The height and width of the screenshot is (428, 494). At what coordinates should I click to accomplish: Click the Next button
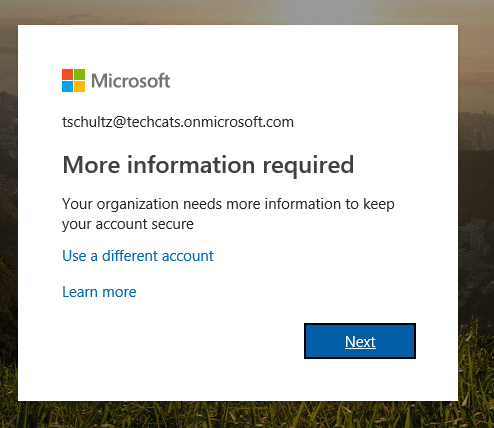coord(360,341)
